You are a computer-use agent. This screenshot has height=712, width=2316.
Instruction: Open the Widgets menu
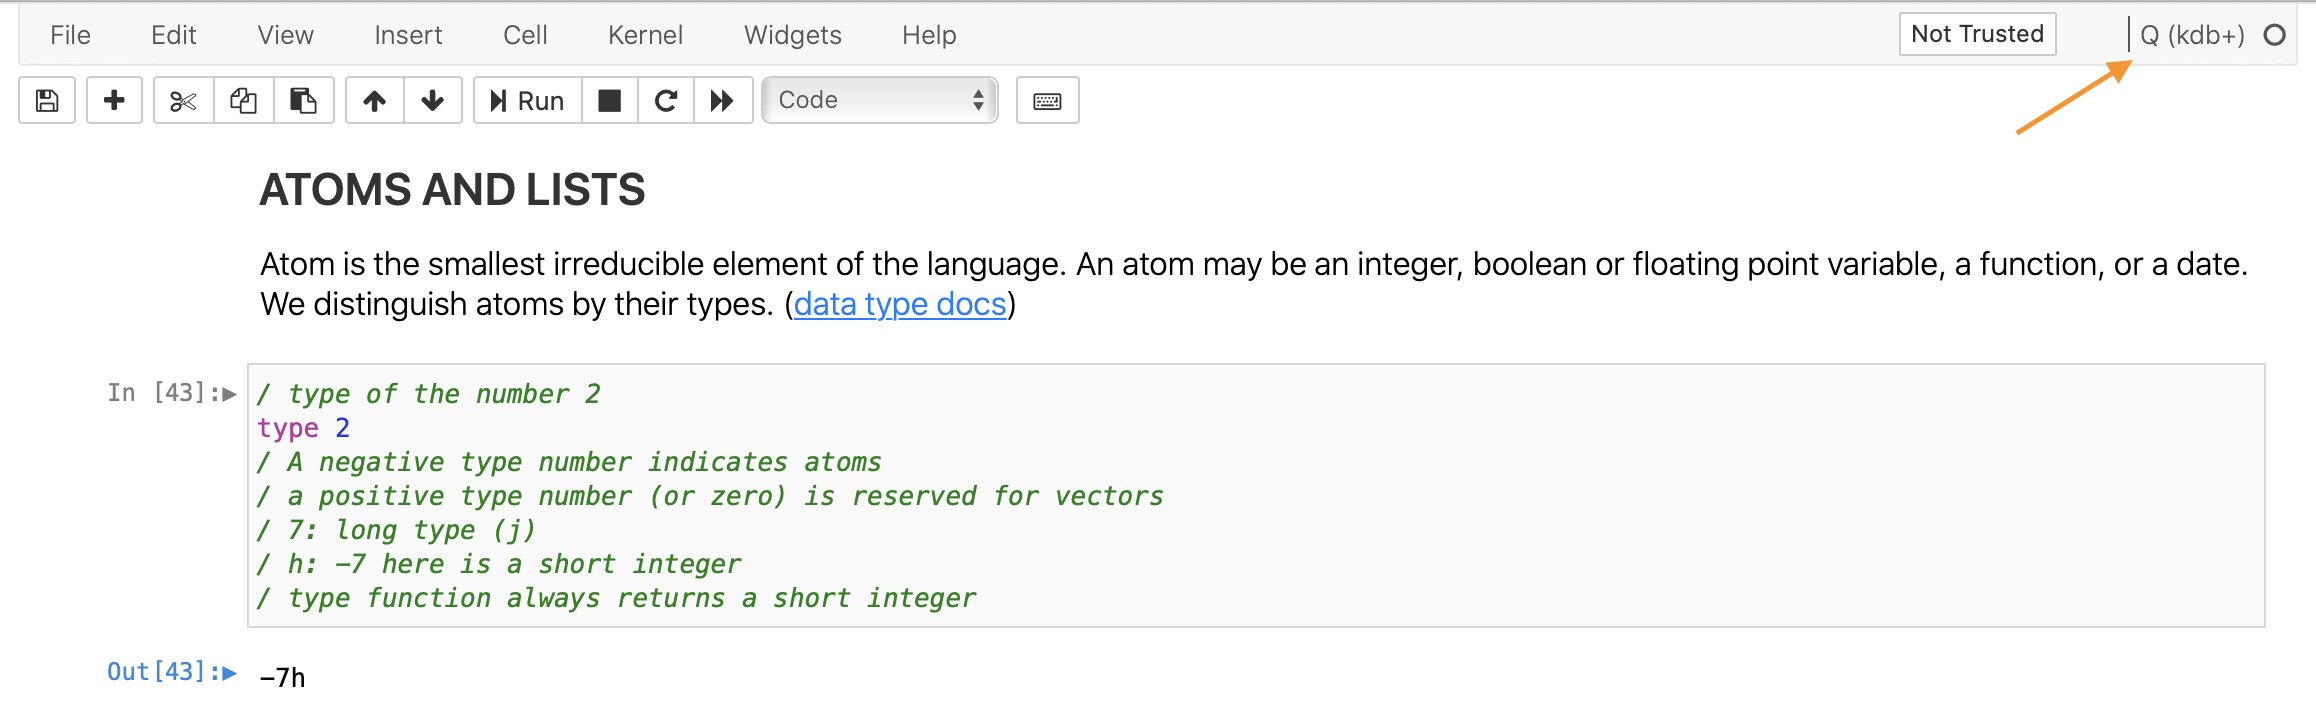792,36
